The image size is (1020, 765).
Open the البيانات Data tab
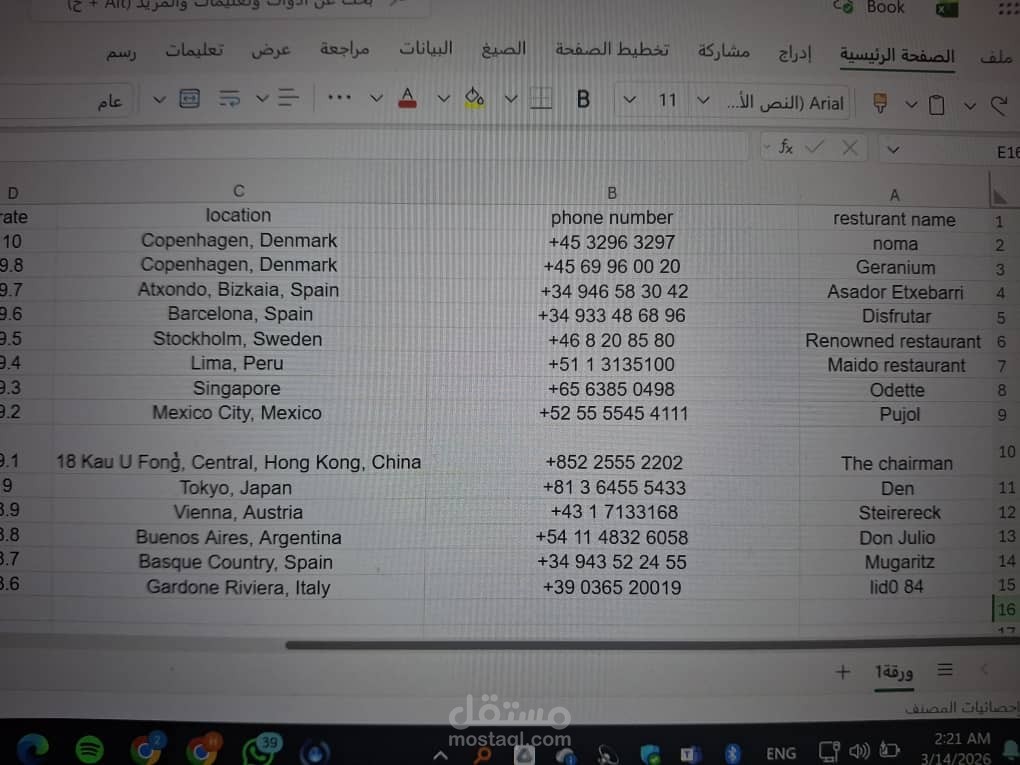[426, 48]
